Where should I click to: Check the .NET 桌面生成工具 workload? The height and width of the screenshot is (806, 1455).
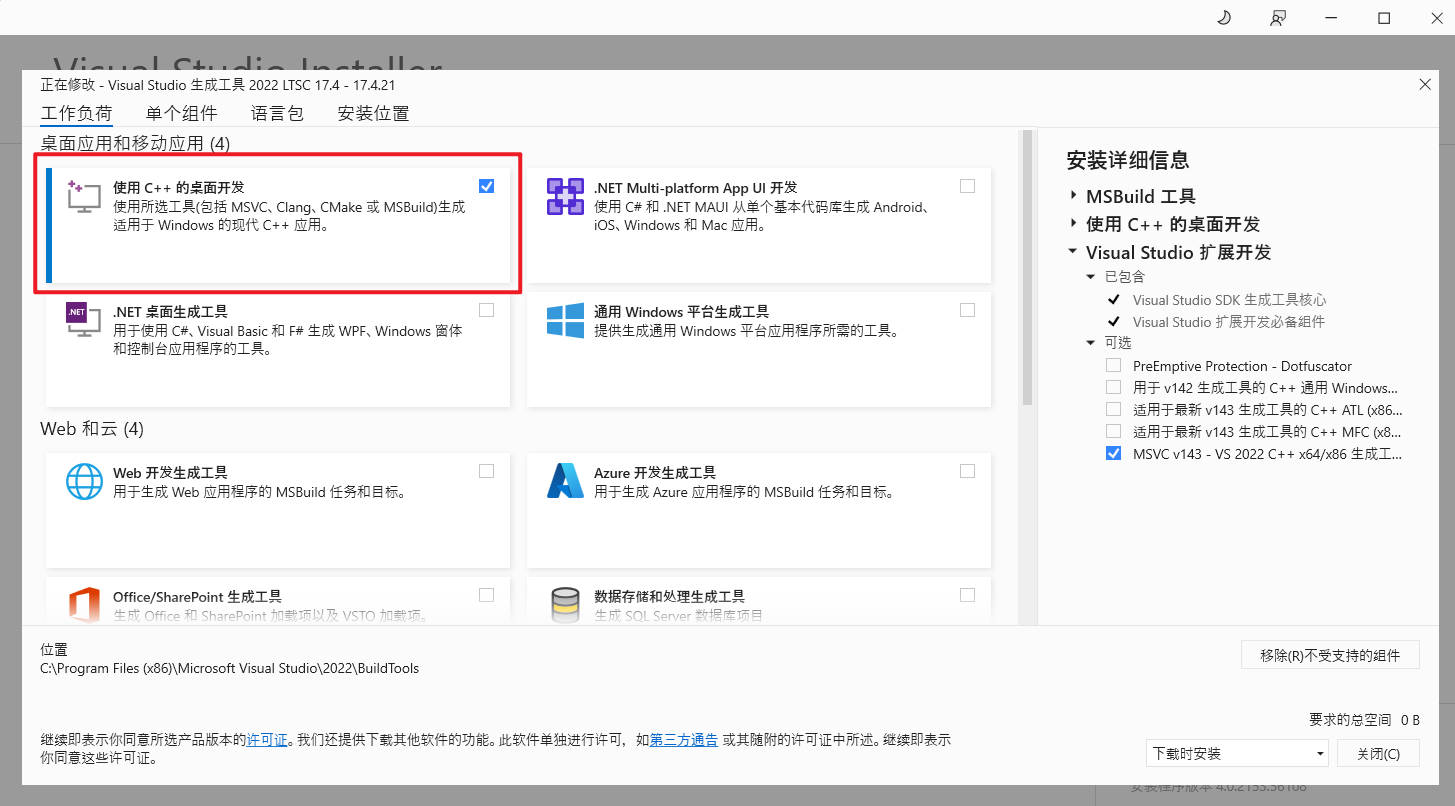tap(486, 310)
